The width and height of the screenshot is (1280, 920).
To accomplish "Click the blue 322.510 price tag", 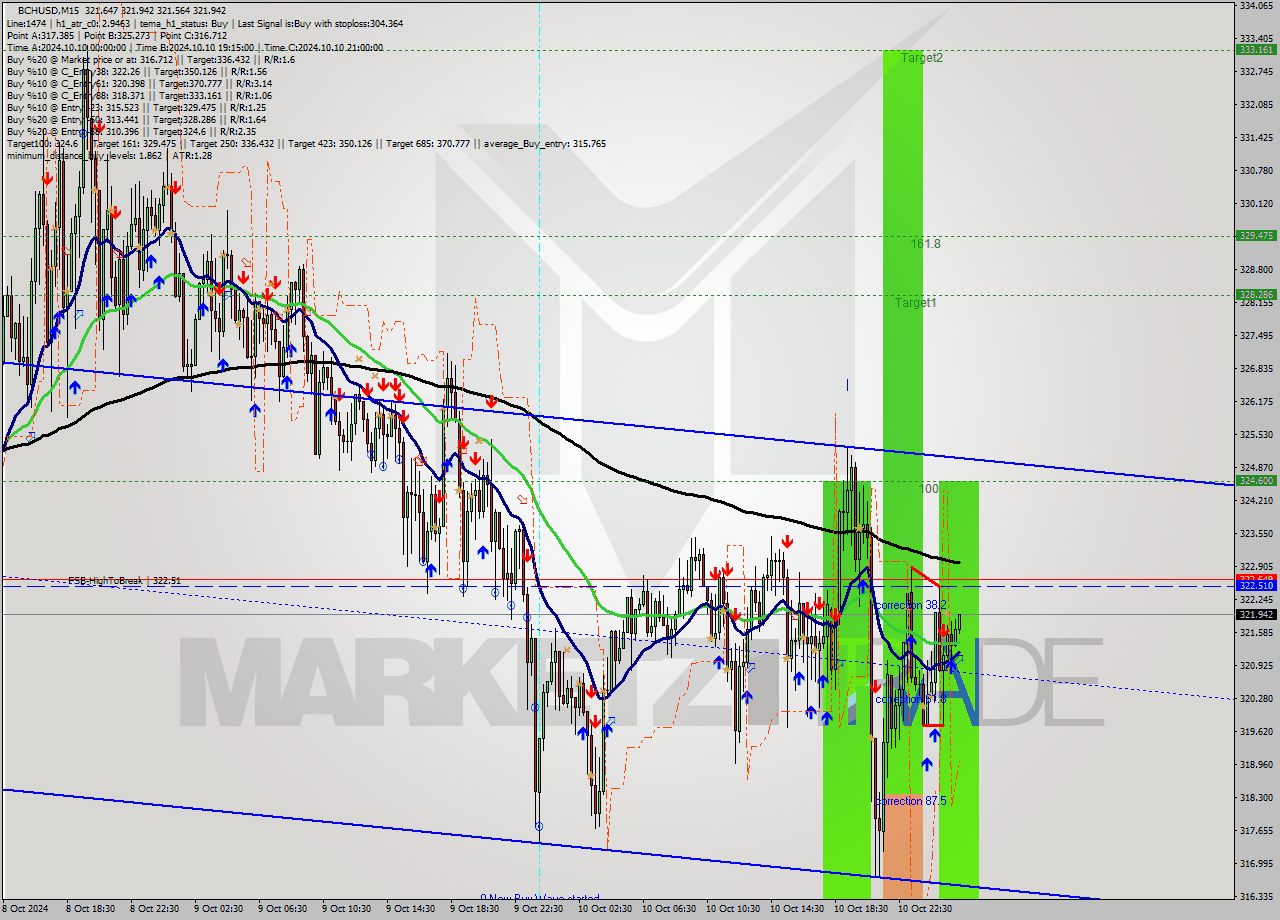I will click(x=1256, y=586).
